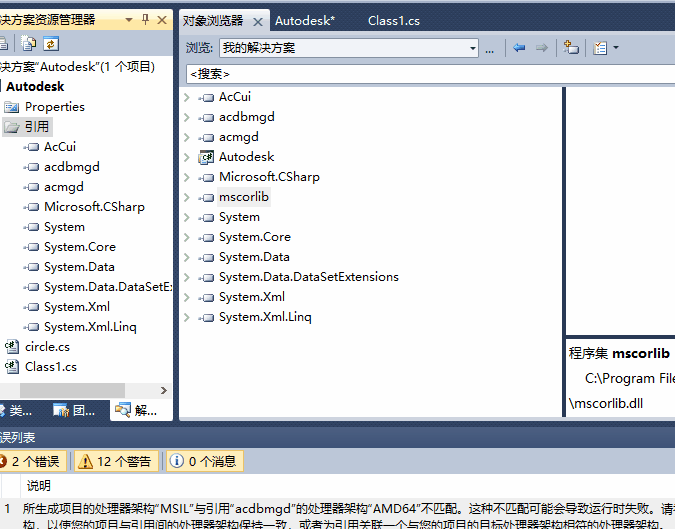Expand the acdbmgd node in Object Browser
Image resolution: width=675 pixels, height=529 pixels.
pyautogui.click(x=187, y=117)
